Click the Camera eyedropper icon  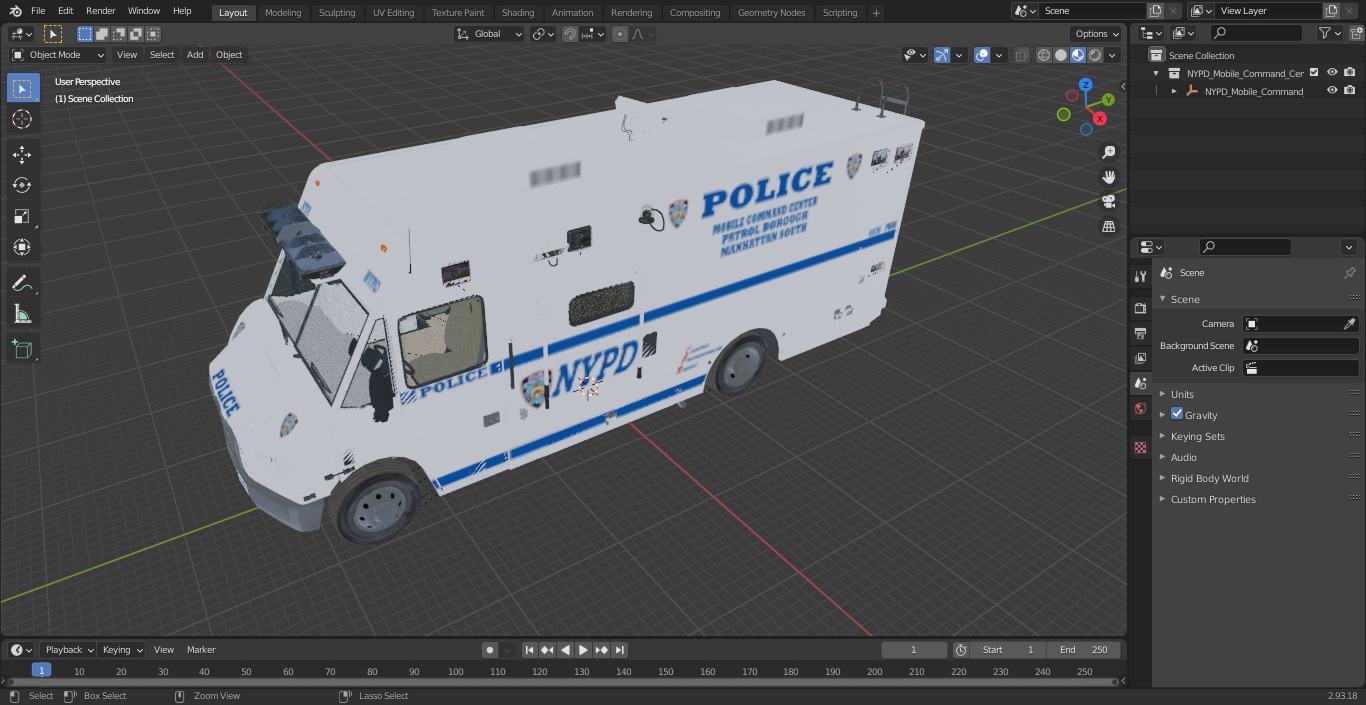click(1349, 324)
